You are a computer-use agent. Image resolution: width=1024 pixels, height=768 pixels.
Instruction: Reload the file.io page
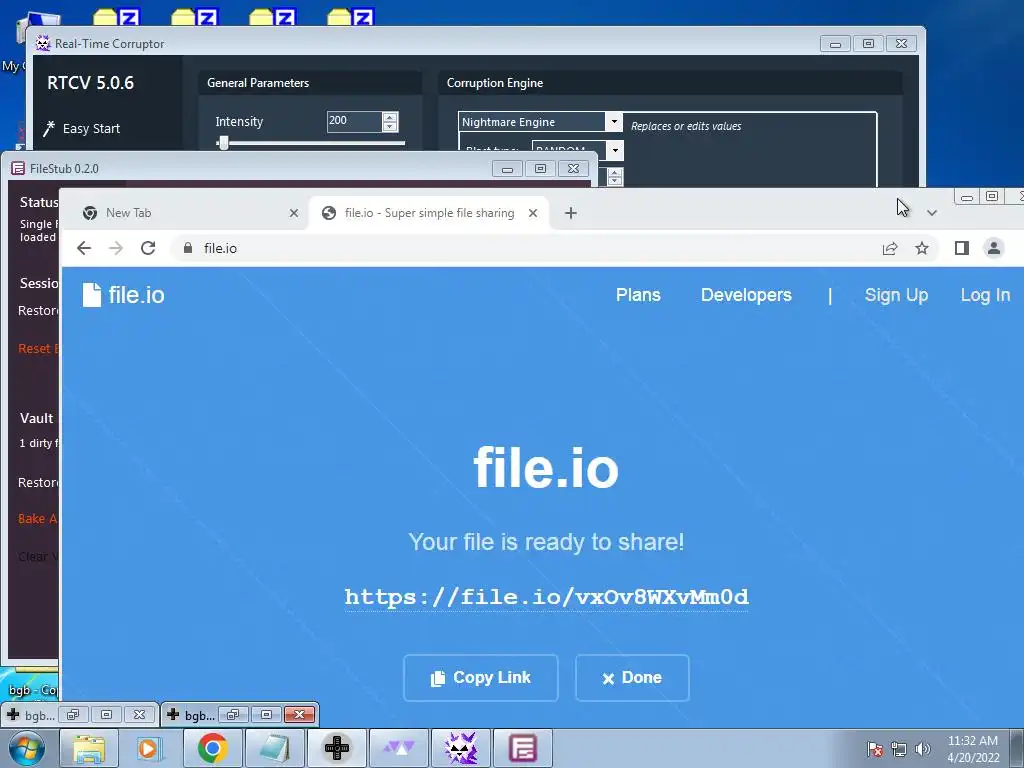(x=148, y=248)
